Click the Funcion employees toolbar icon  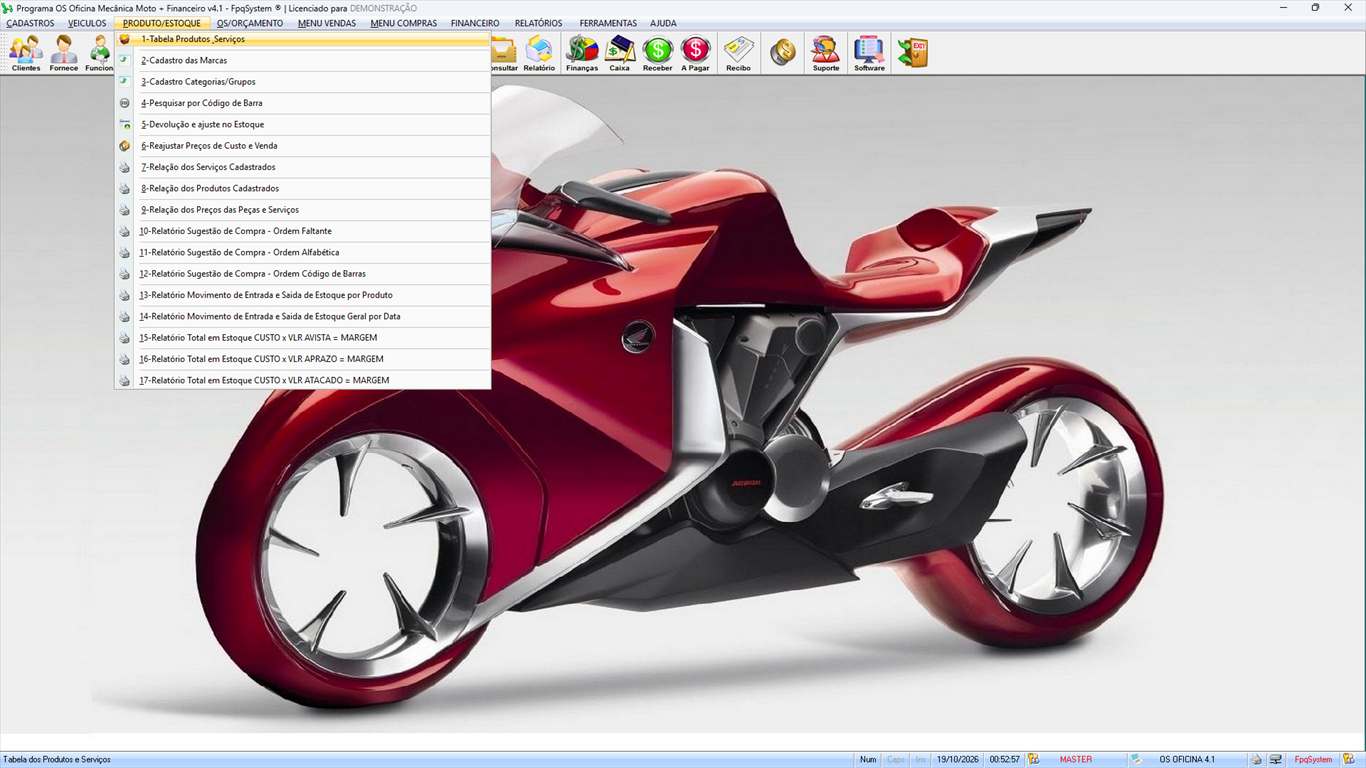100,53
